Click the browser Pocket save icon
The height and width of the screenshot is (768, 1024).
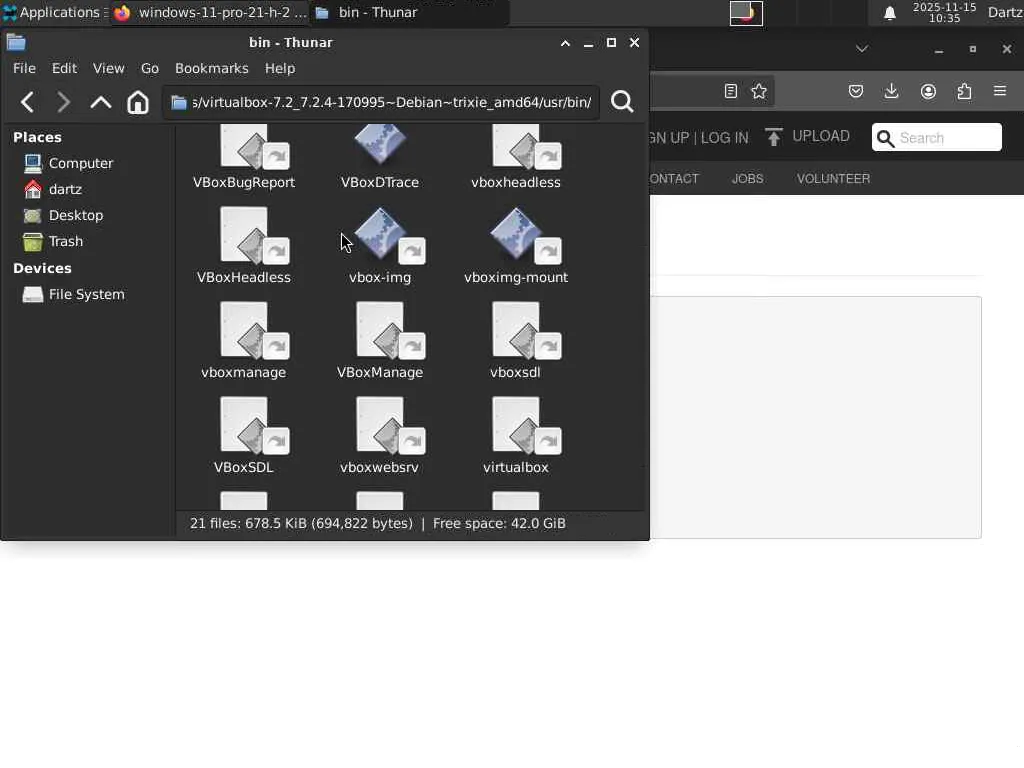coord(856,91)
